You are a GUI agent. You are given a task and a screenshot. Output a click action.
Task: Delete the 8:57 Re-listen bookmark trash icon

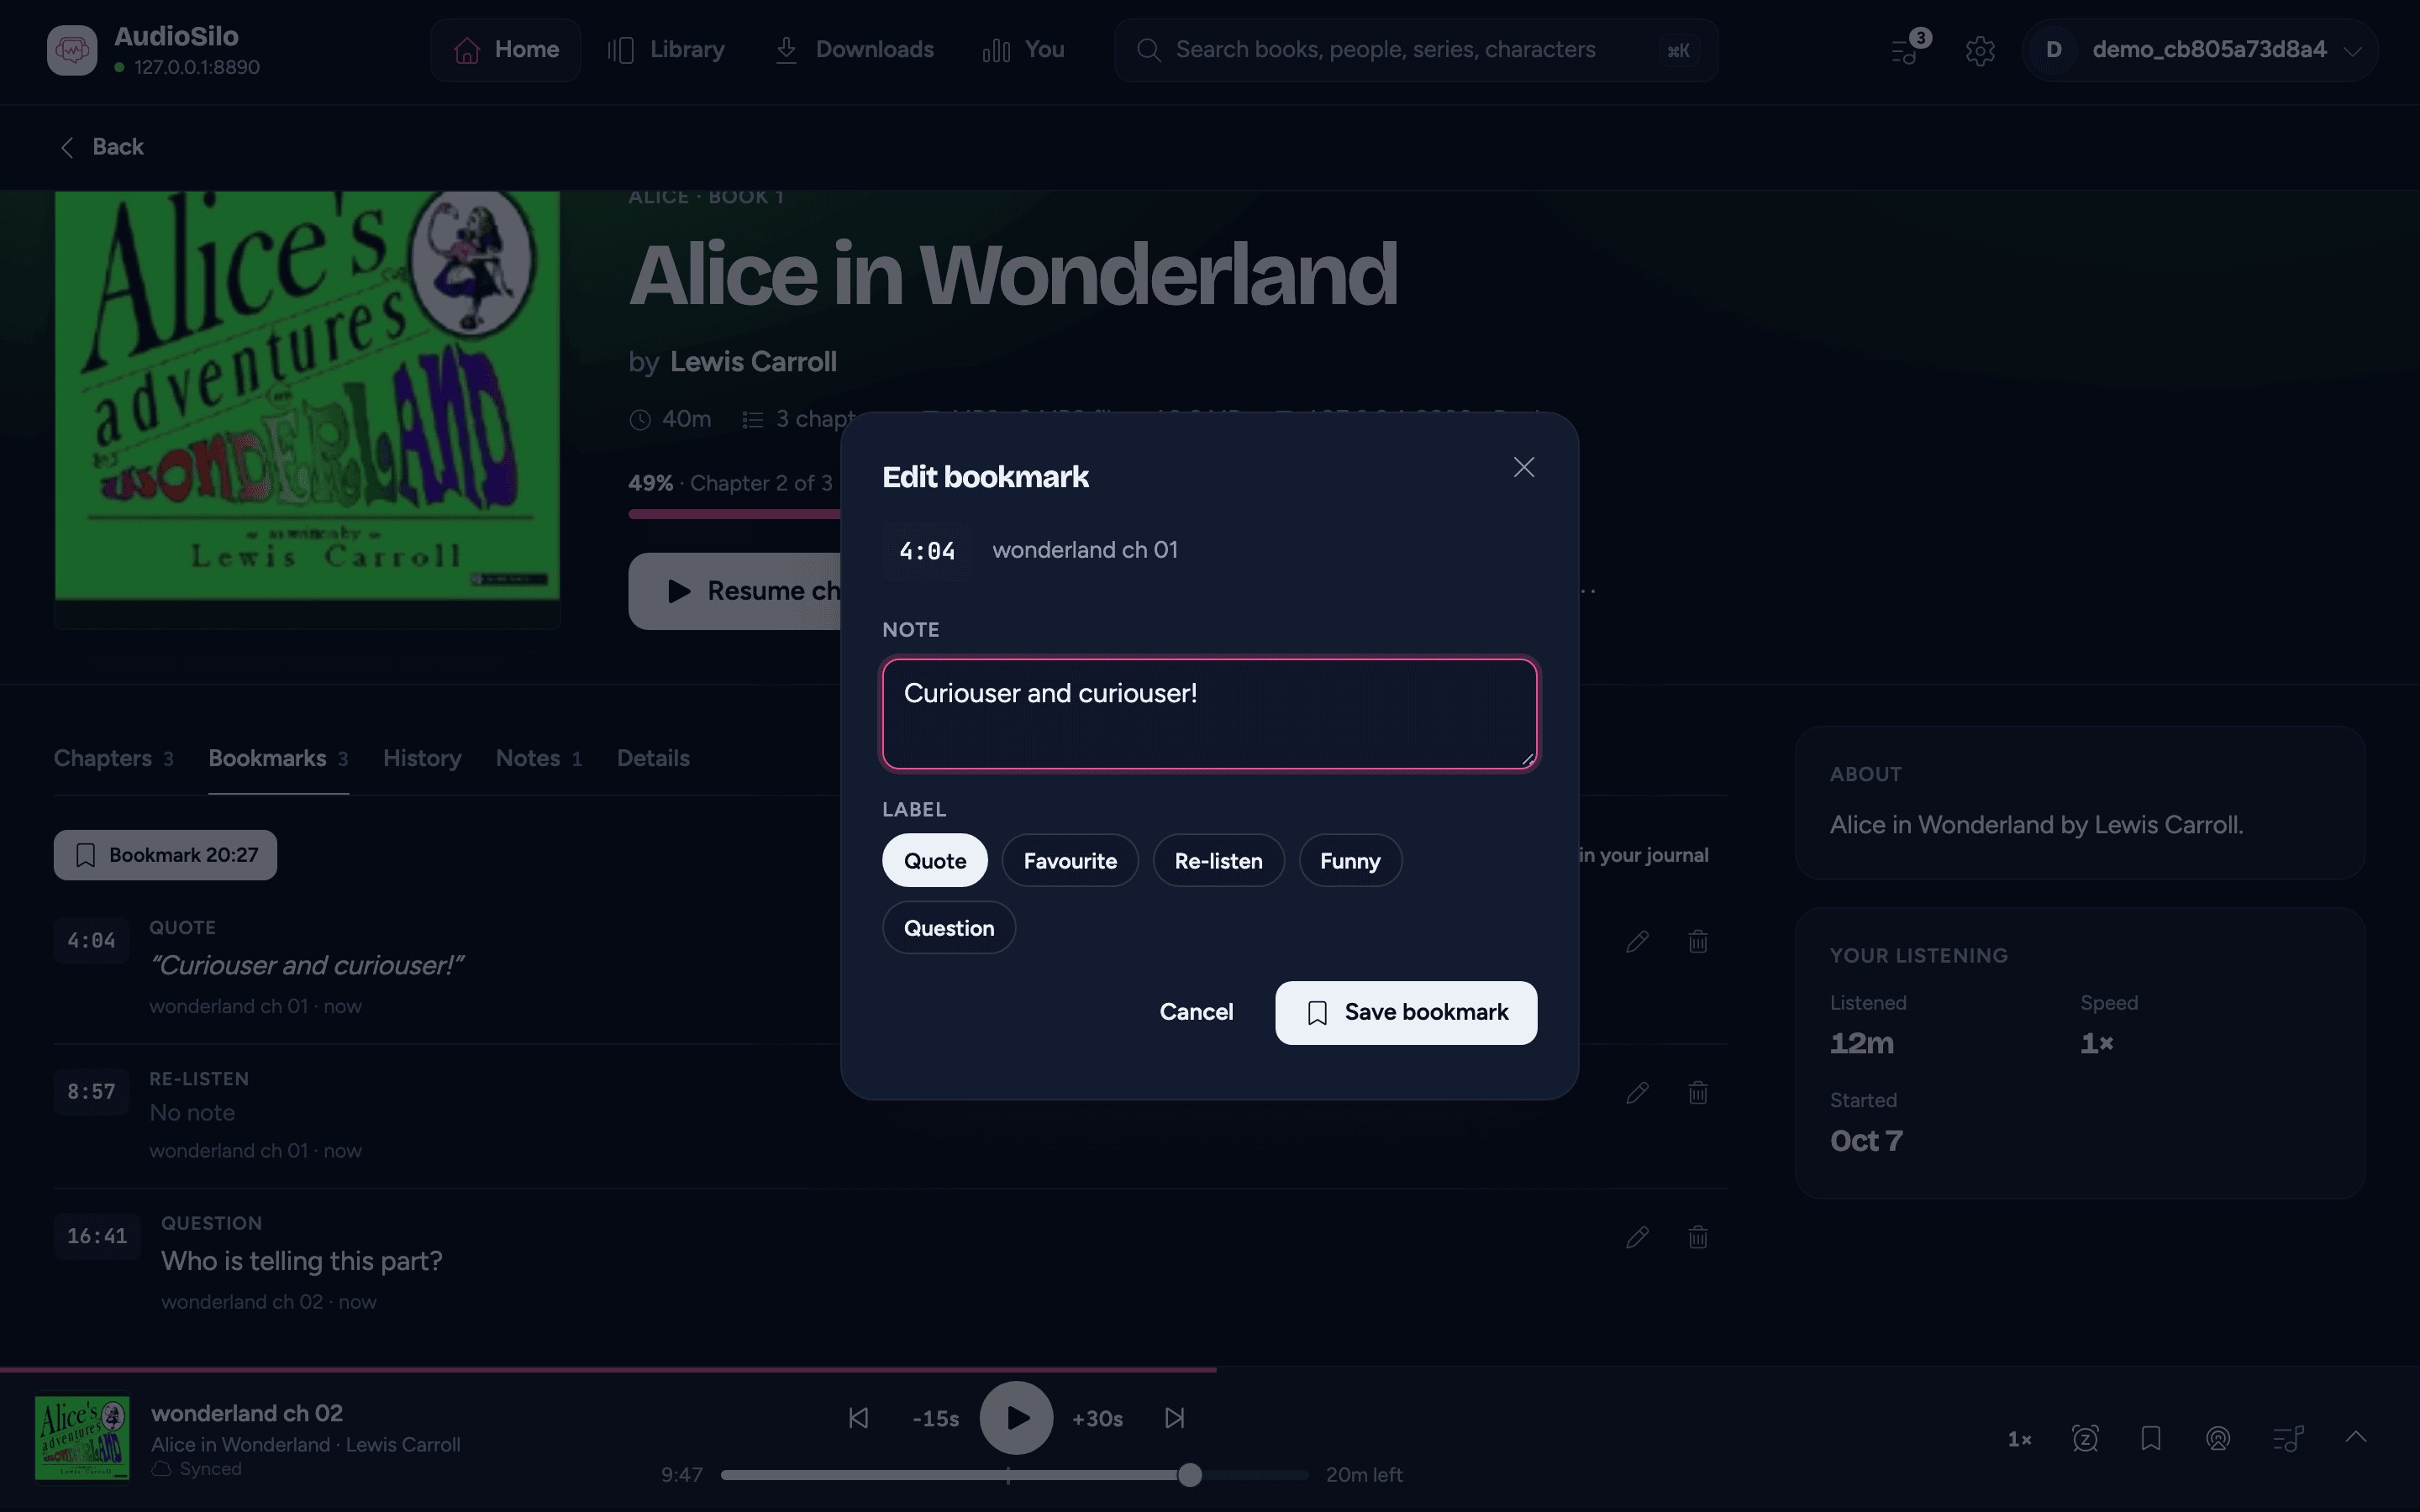[x=1697, y=1092]
